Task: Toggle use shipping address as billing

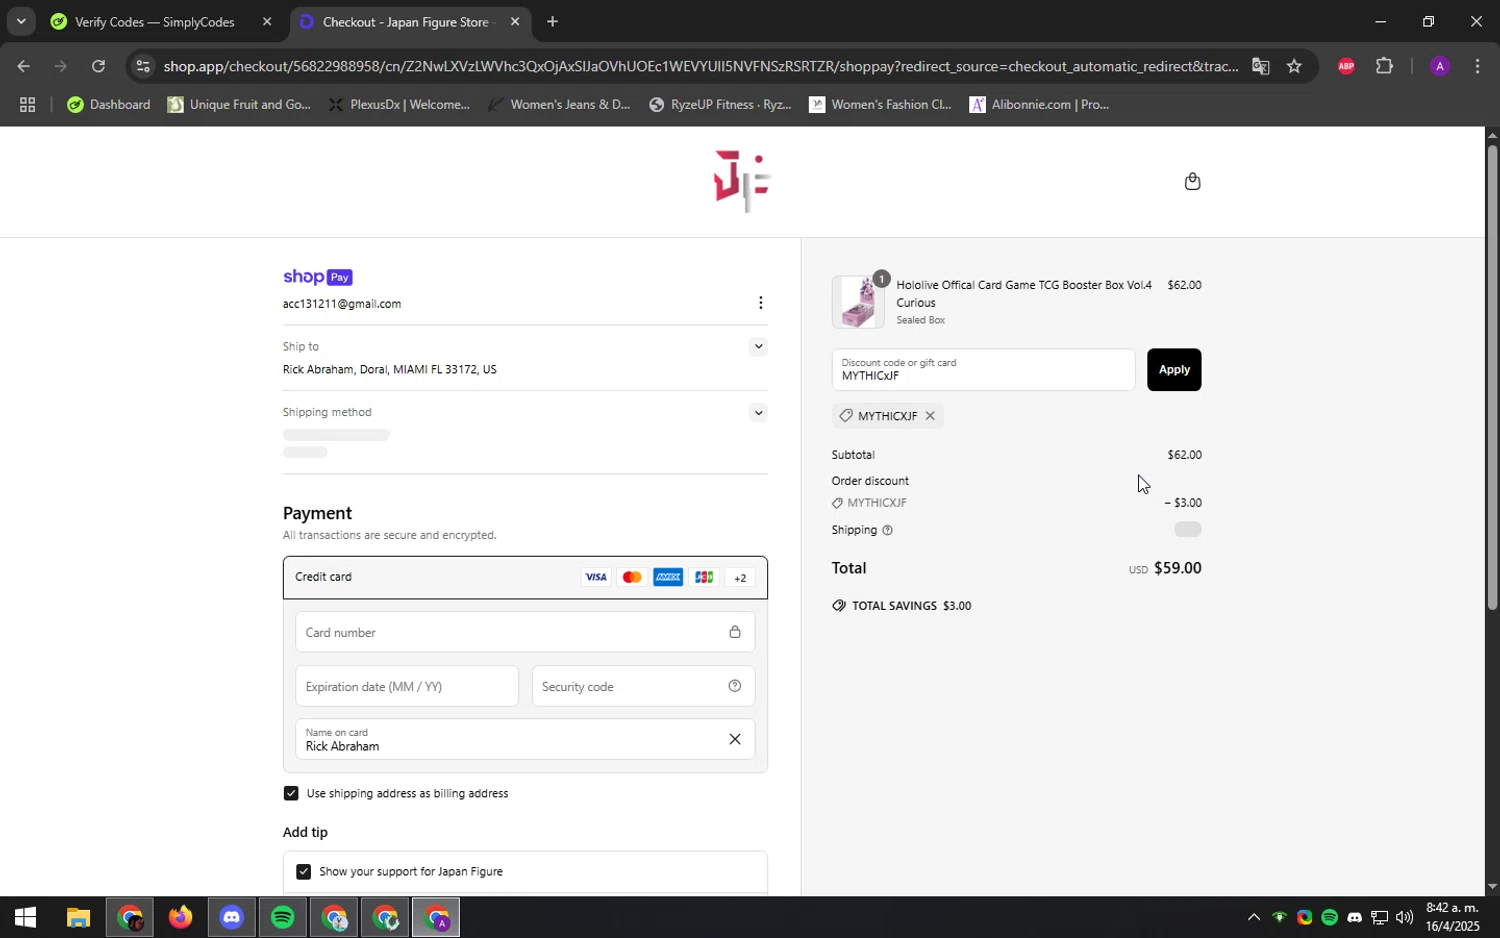Action: tap(291, 793)
